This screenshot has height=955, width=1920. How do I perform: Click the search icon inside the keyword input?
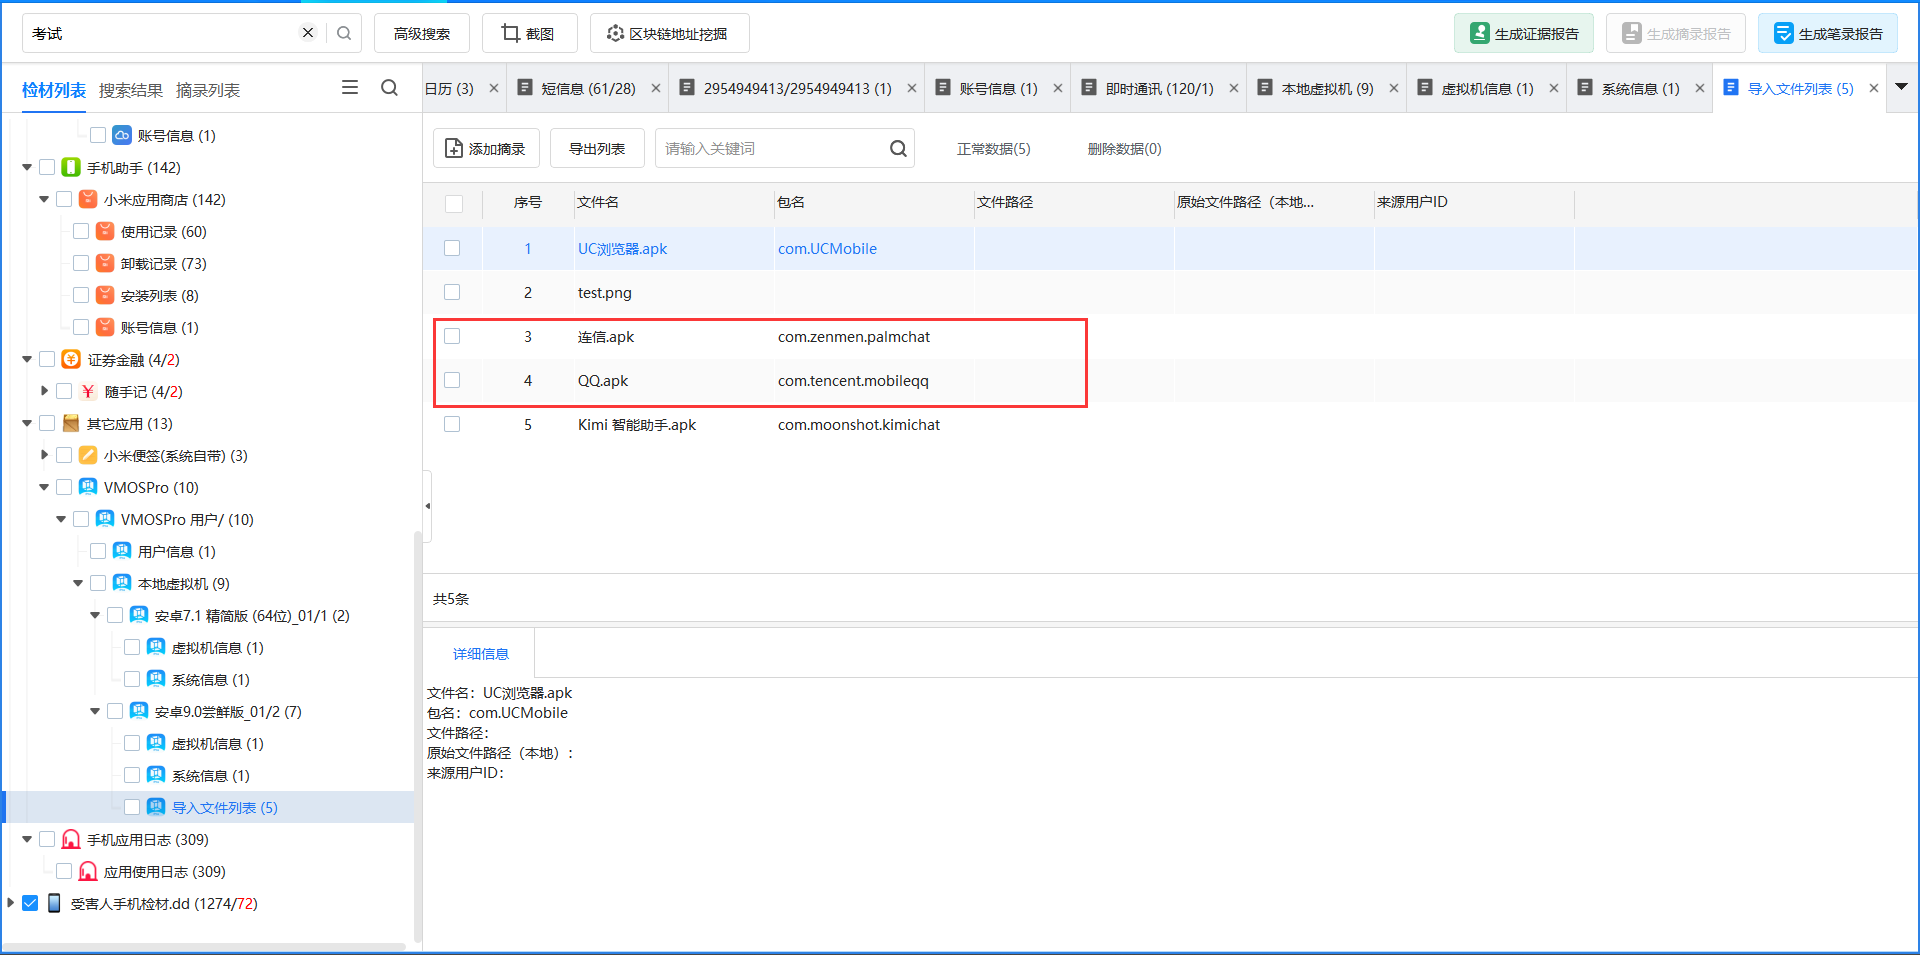(x=897, y=147)
